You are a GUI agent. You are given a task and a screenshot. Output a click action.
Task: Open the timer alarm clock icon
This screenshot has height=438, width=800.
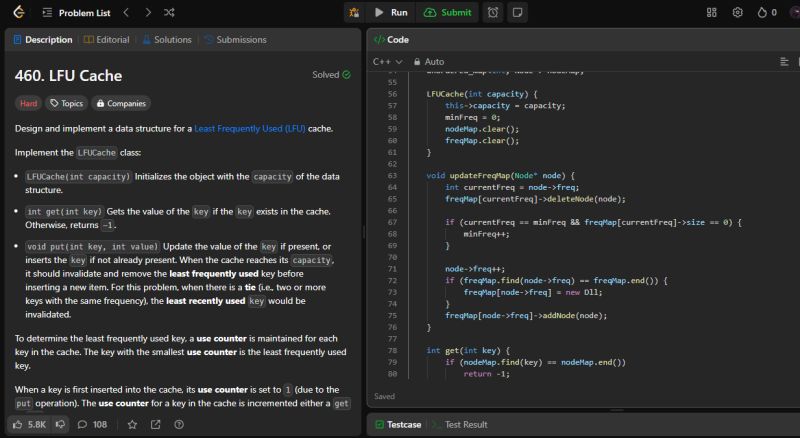click(493, 13)
